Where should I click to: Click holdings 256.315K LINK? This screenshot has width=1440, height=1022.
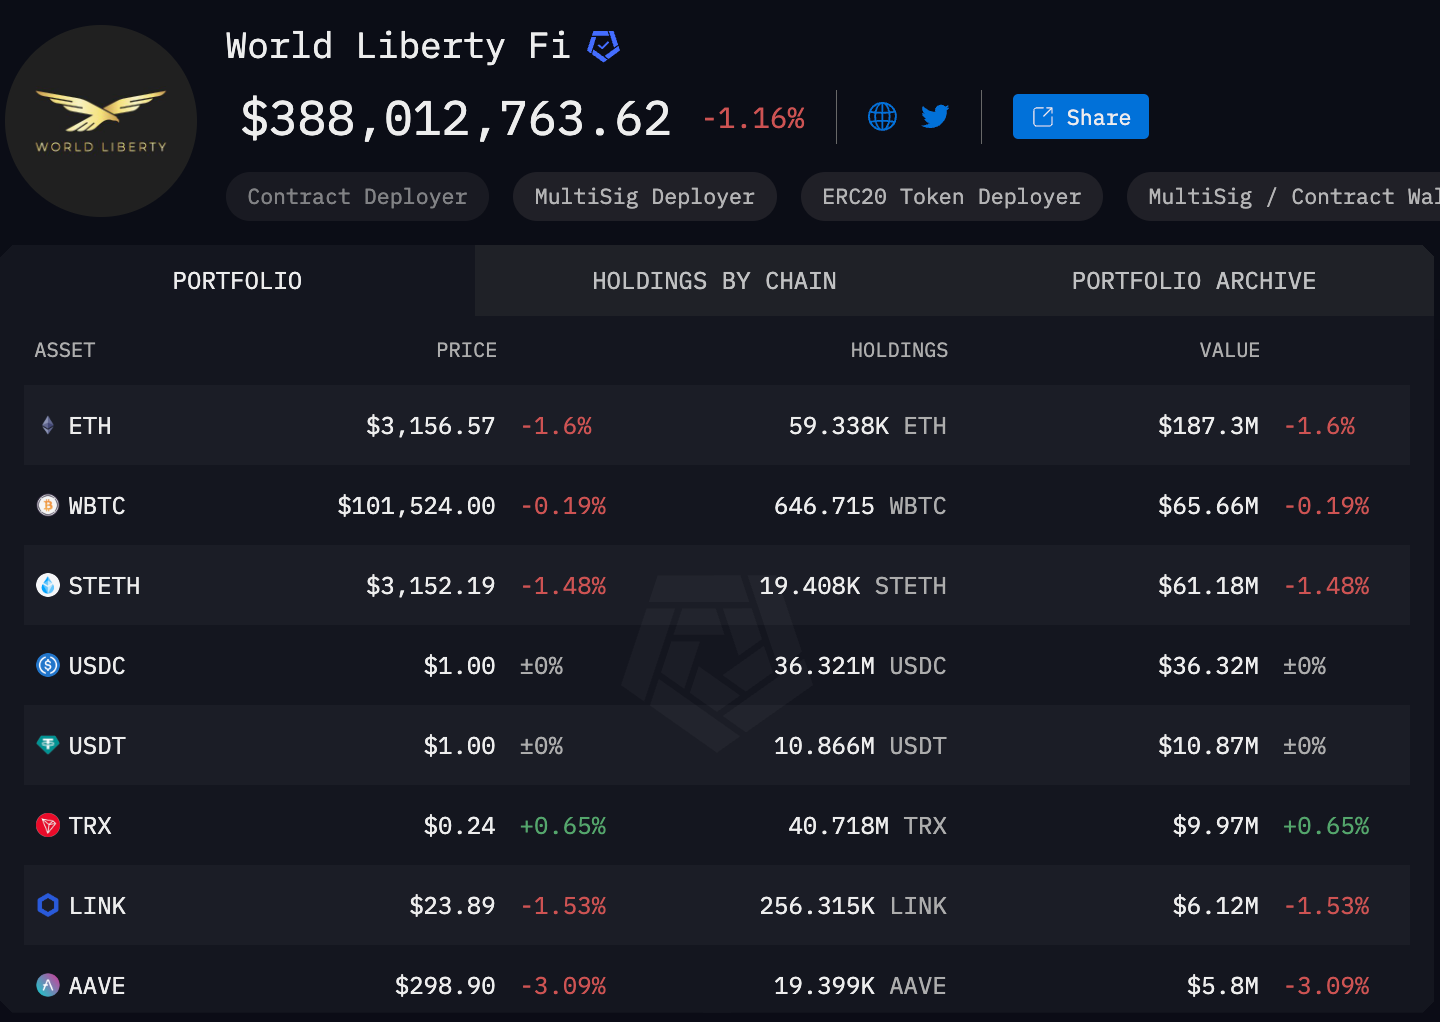click(853, 906)
